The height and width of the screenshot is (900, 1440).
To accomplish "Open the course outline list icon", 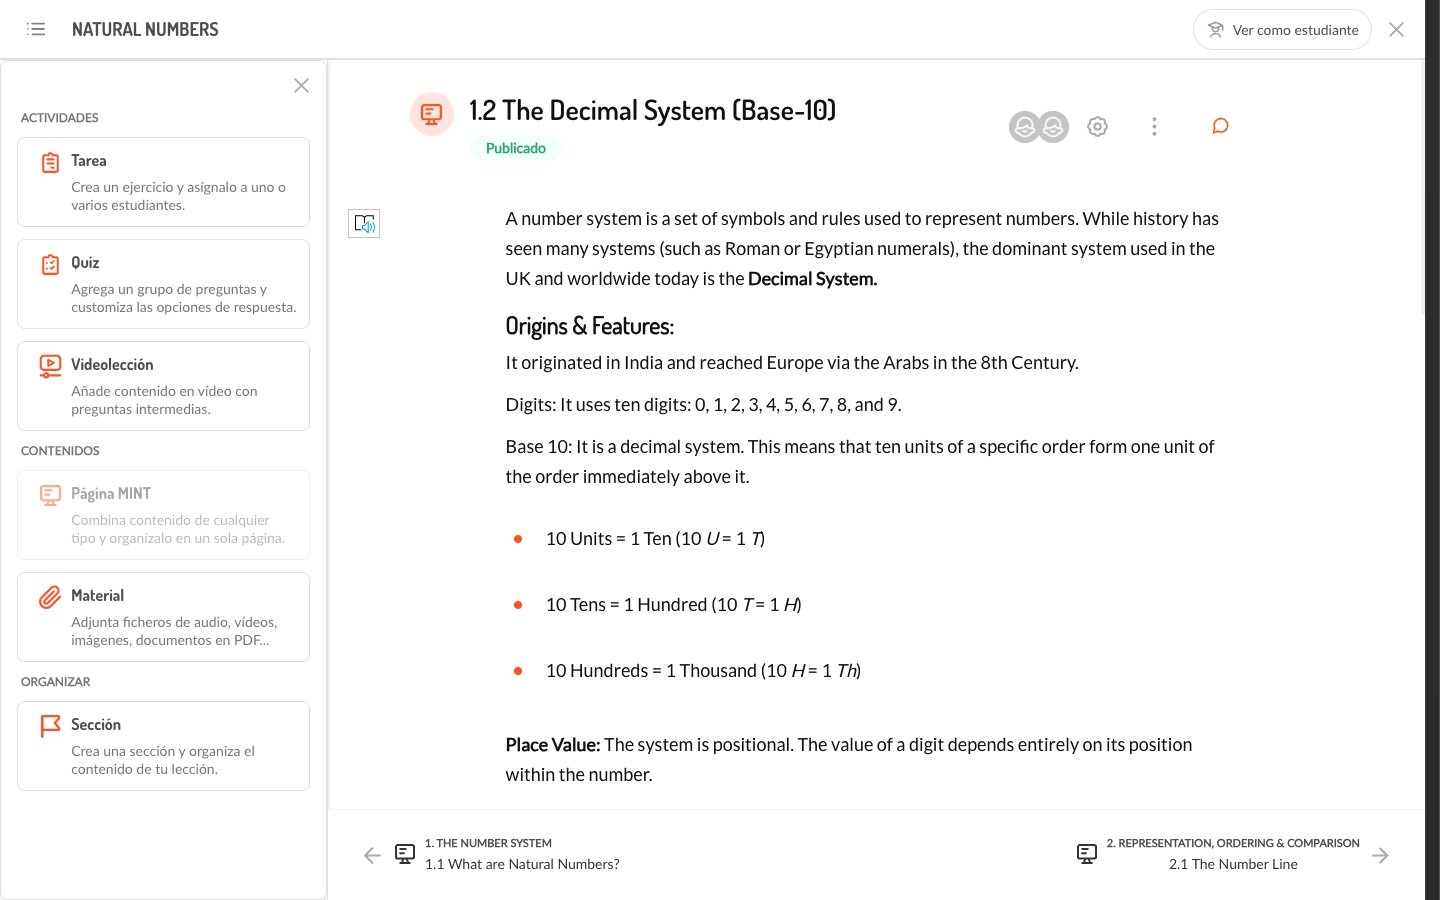I will [x=36, y=29].
